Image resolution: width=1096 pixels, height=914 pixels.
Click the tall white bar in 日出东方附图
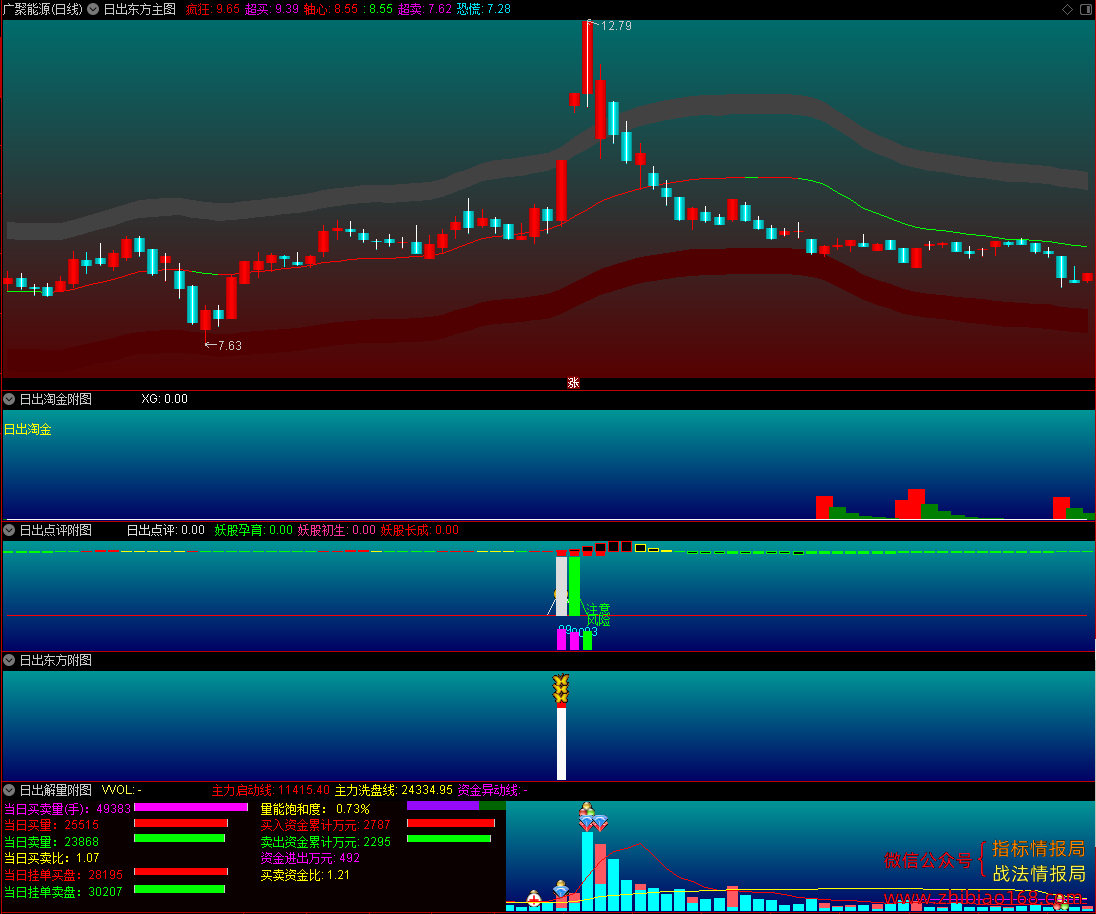561,743
